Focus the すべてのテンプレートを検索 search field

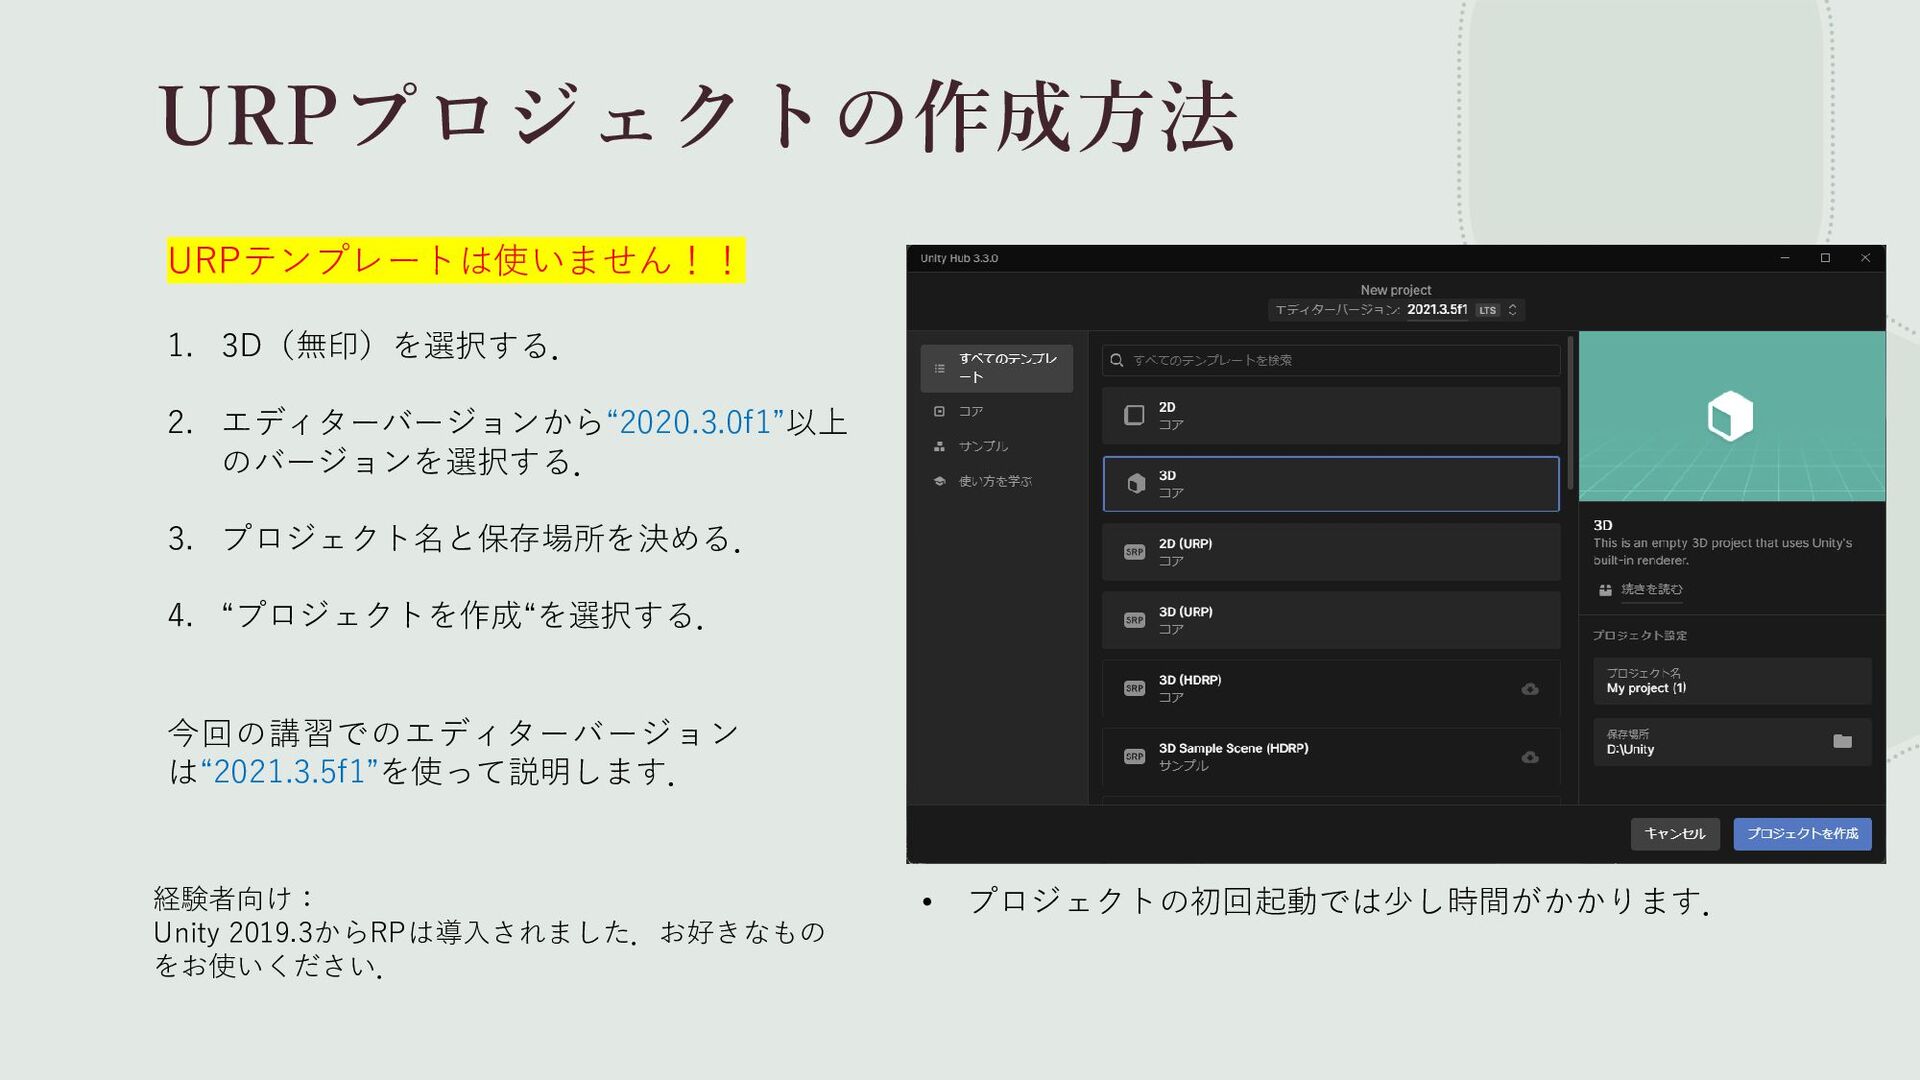1331,360
